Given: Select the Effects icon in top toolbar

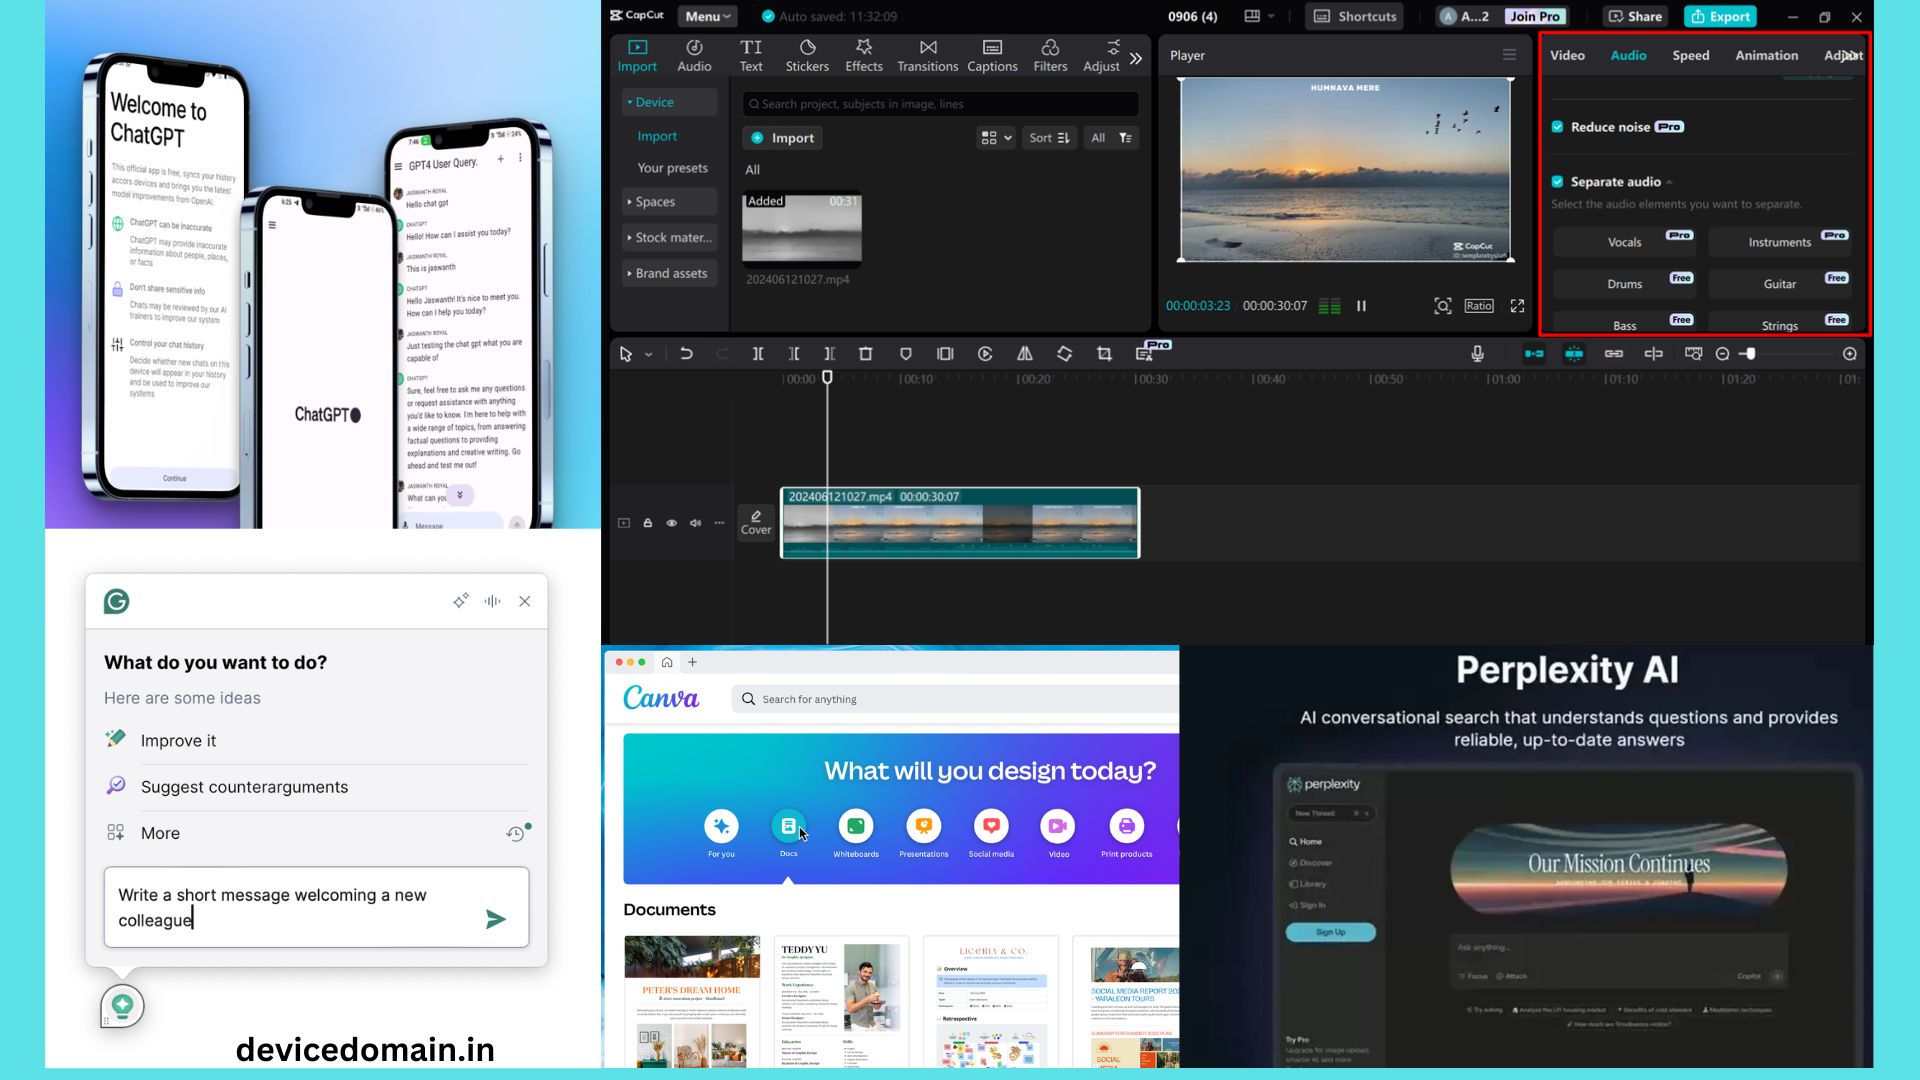Looking at the screenshot, I should [863, 55].
